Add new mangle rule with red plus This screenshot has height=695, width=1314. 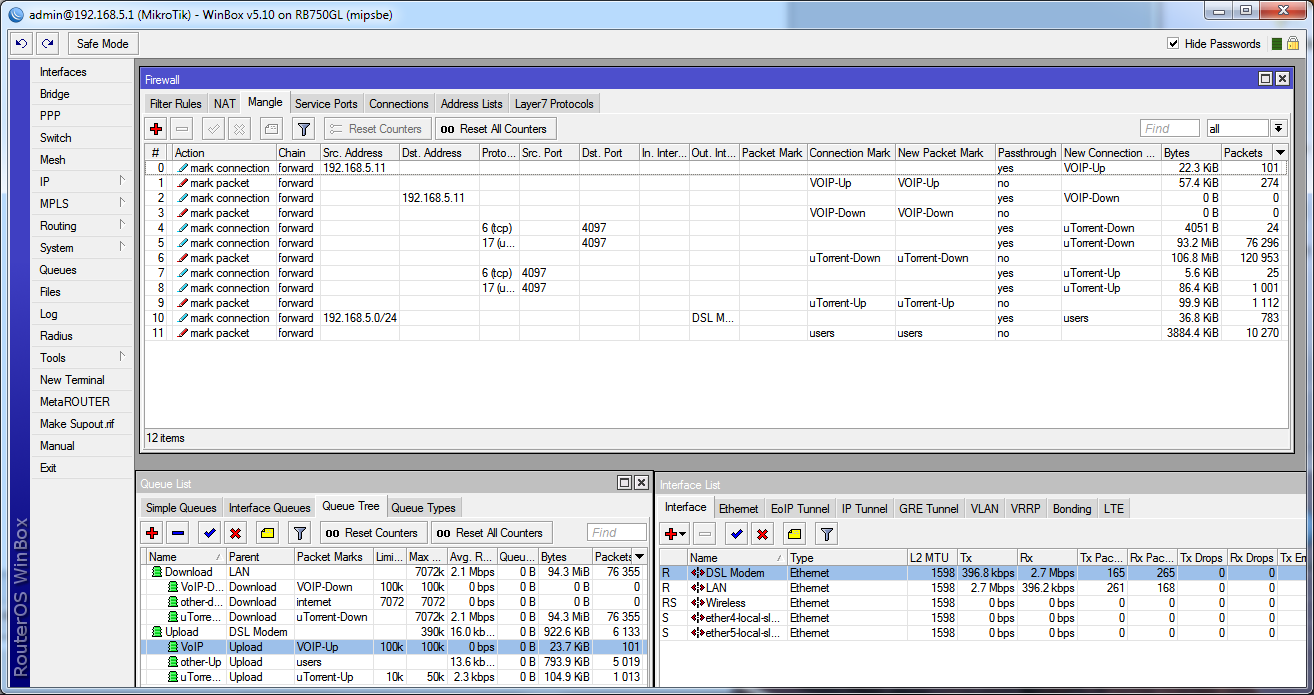coord(155,129)
